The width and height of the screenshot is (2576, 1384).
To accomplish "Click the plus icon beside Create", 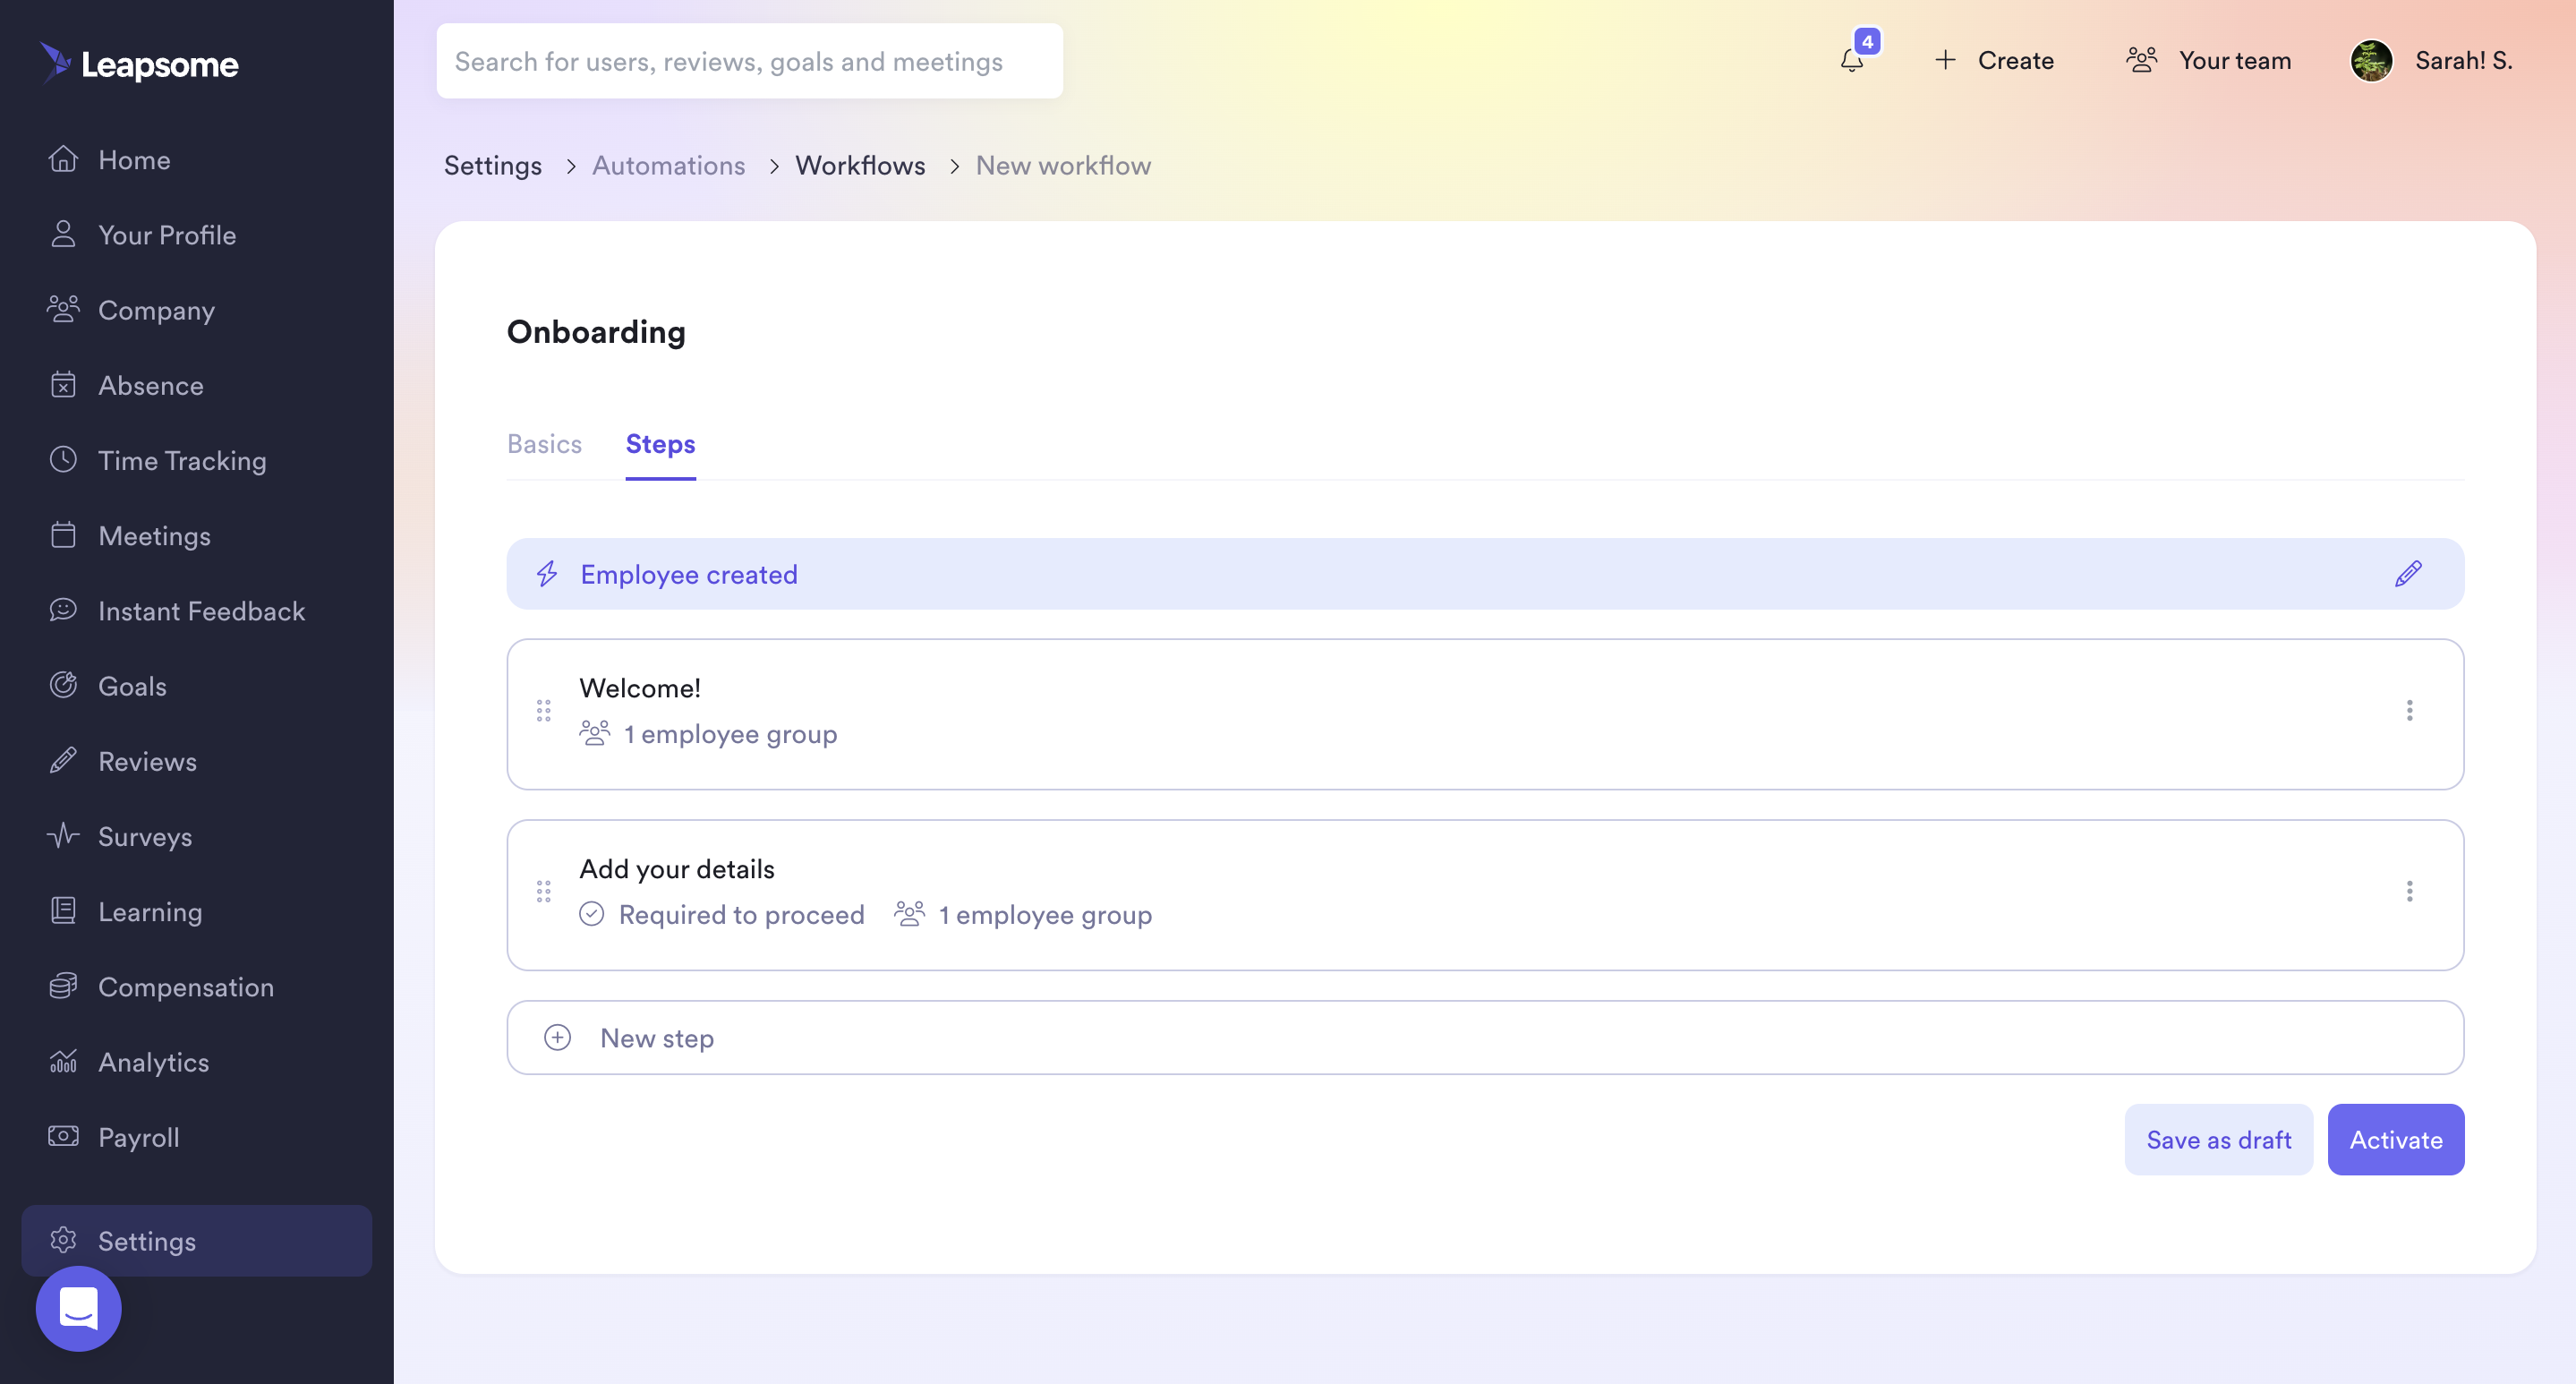I will click(x=1945, y=60).
